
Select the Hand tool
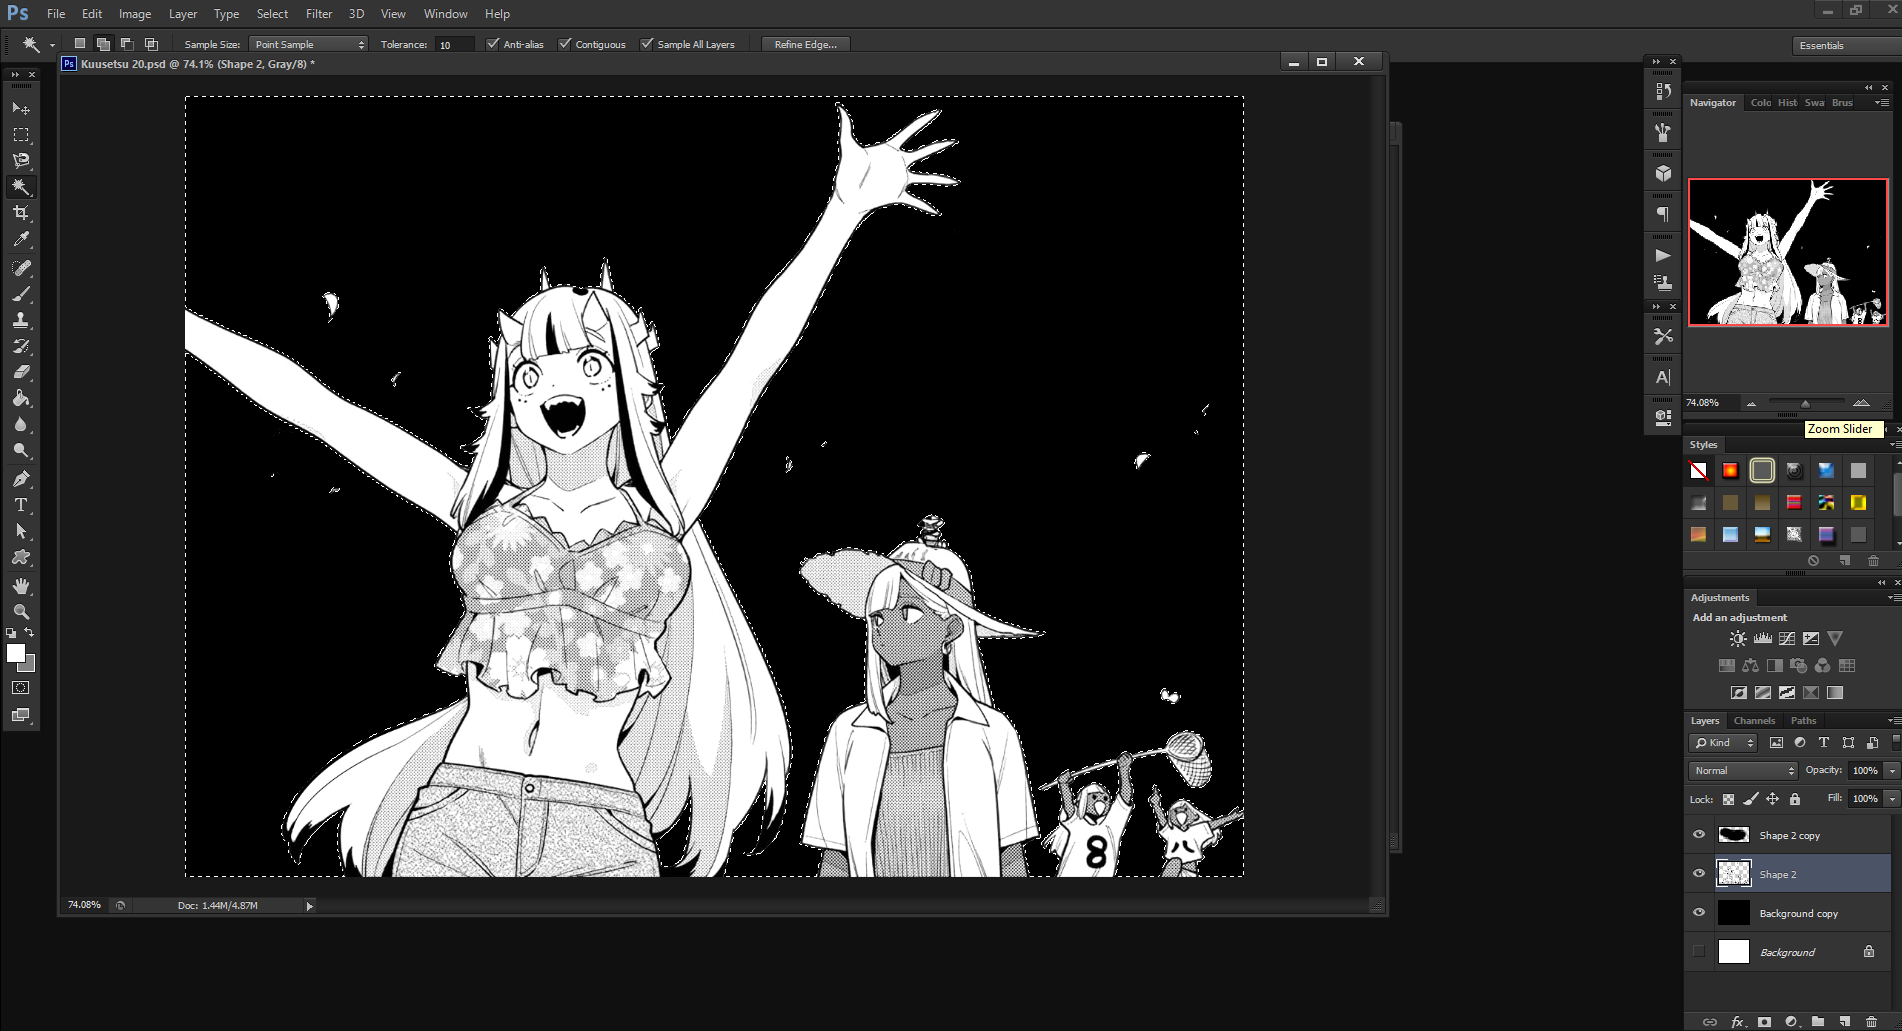[21, 586]
